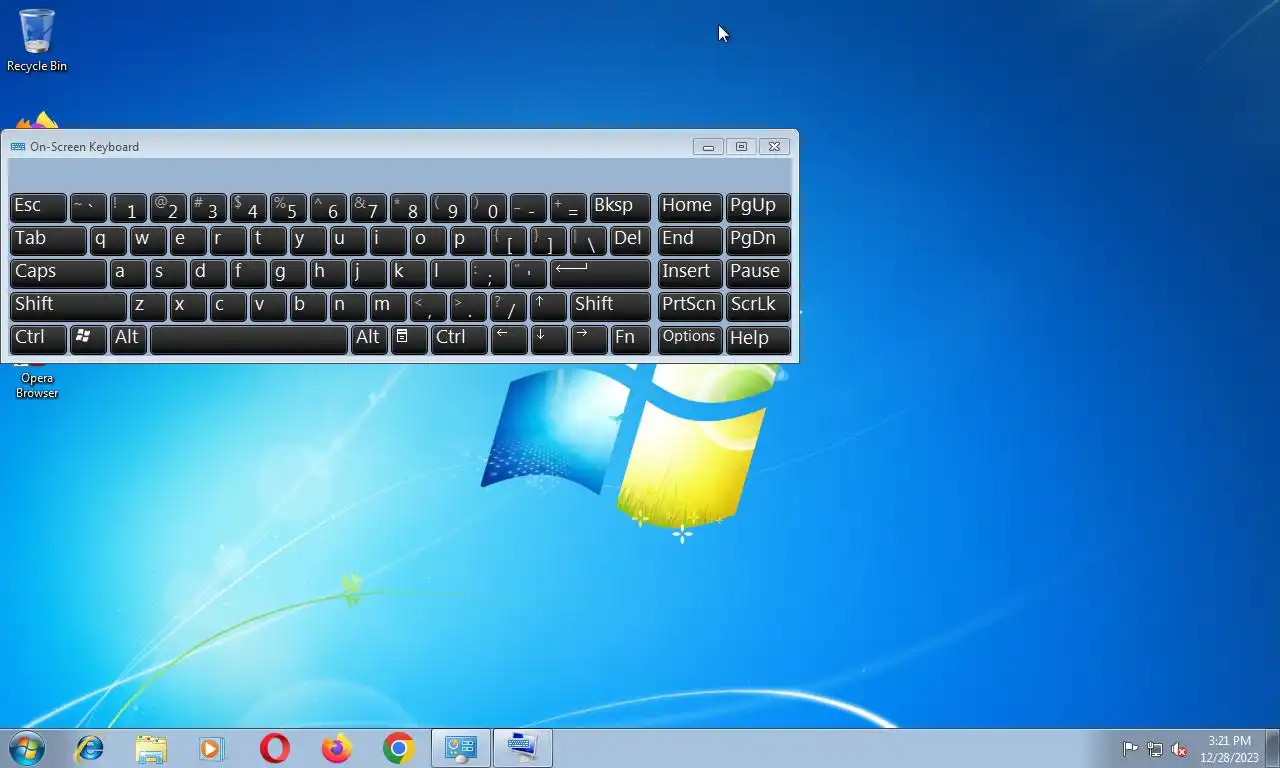Click the tilde/backtick key

tap(88, 207)
